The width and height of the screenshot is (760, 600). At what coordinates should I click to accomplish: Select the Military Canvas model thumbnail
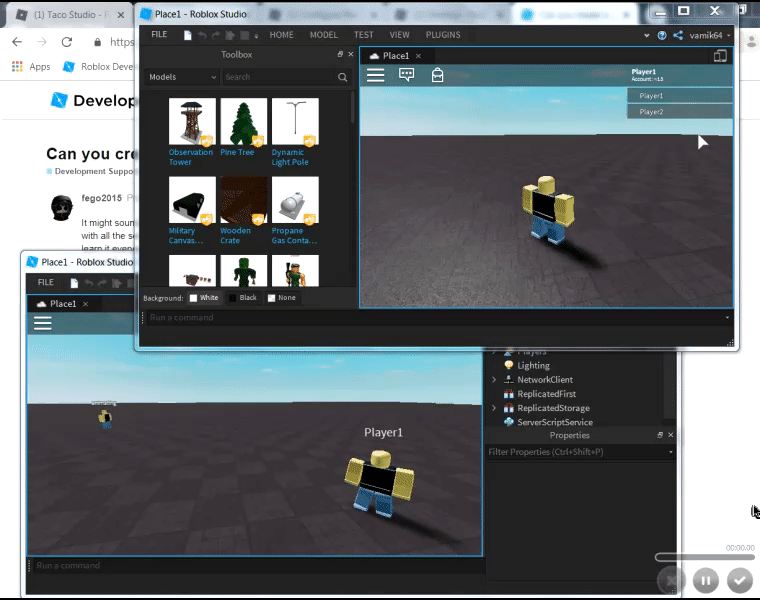(192, 200)
